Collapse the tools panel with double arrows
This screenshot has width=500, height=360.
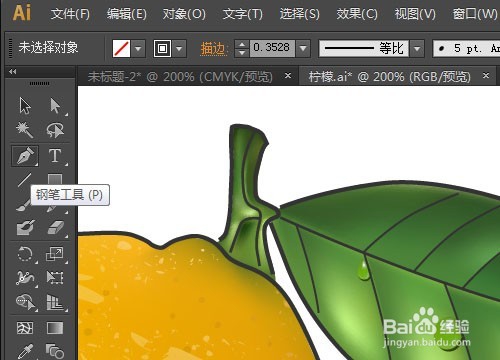tap(13, 71)
